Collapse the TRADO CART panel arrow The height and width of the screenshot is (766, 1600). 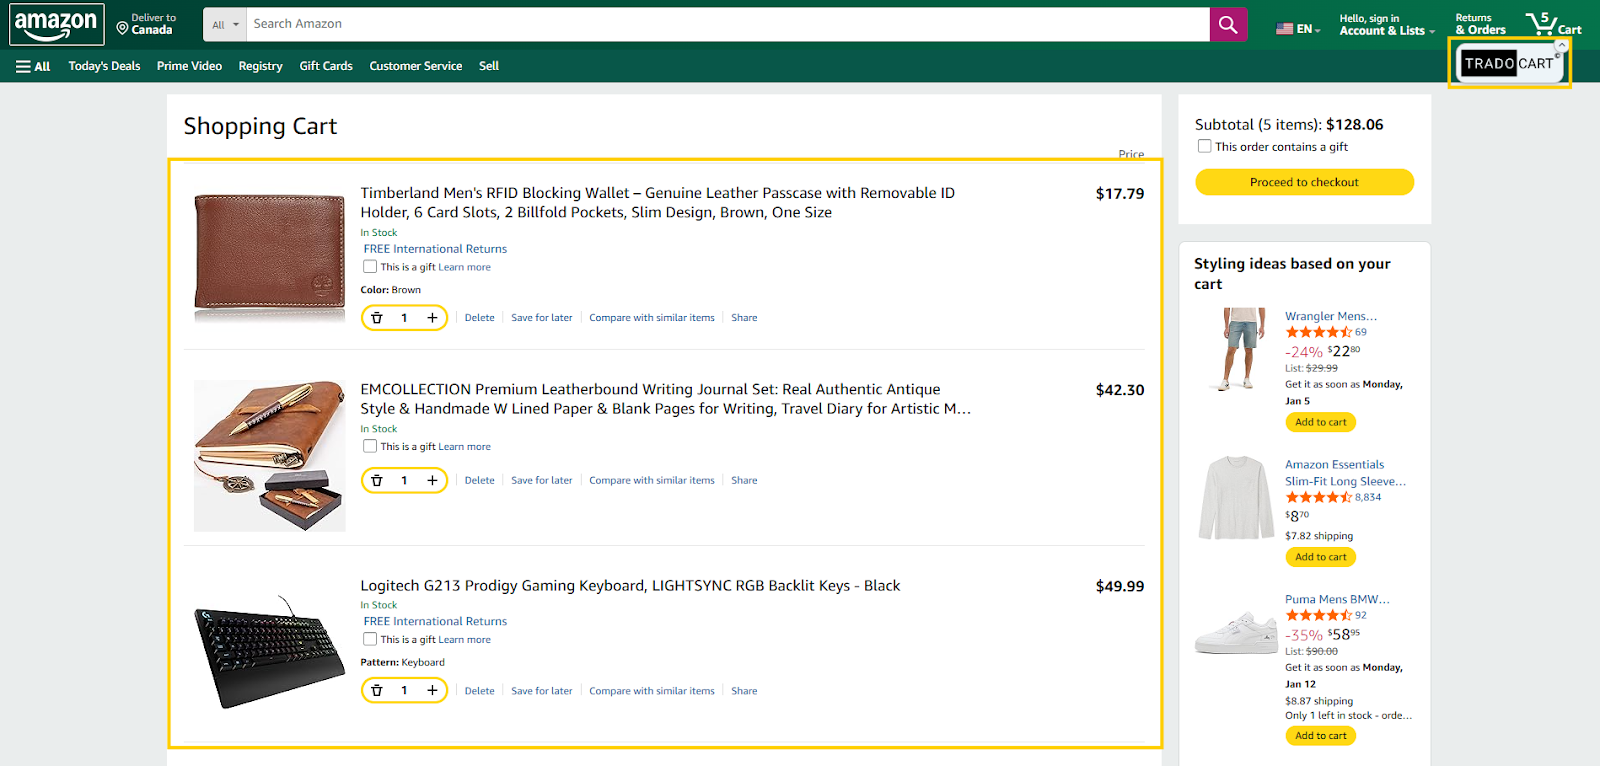click(x=1561, y=45)
